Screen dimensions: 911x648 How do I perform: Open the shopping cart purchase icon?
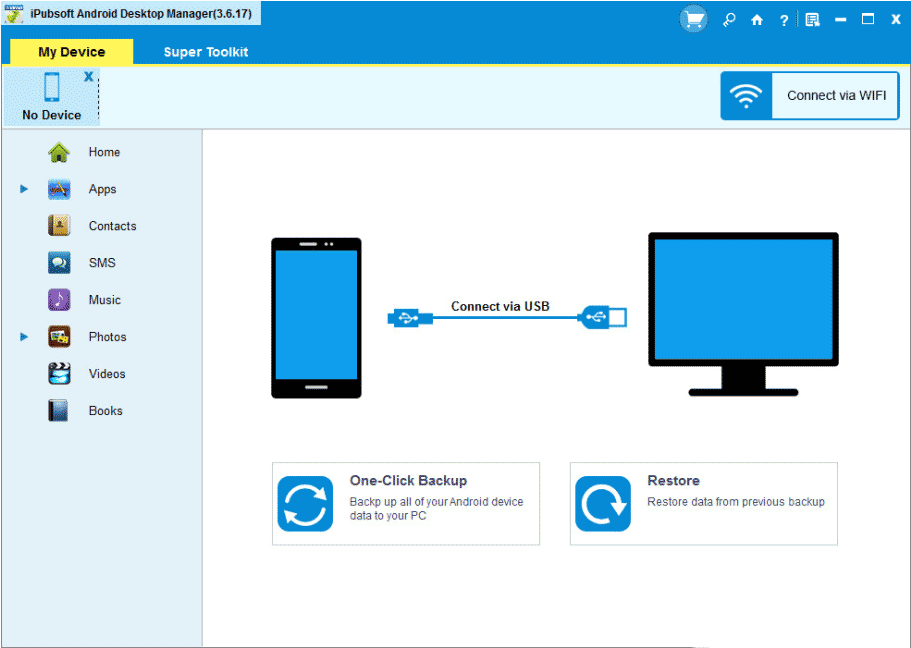(x=693, y=18)
